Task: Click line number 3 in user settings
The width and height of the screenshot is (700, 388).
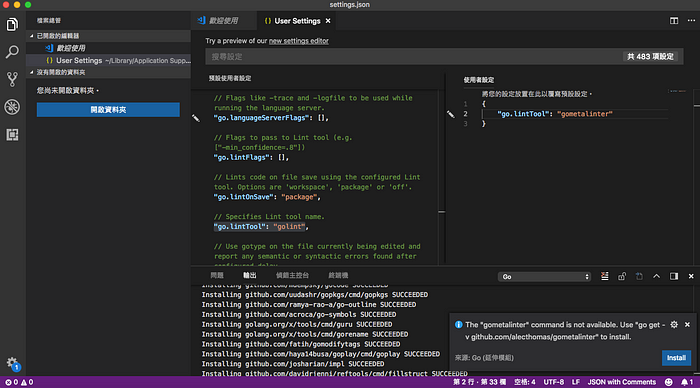Action: pos(465,124)
